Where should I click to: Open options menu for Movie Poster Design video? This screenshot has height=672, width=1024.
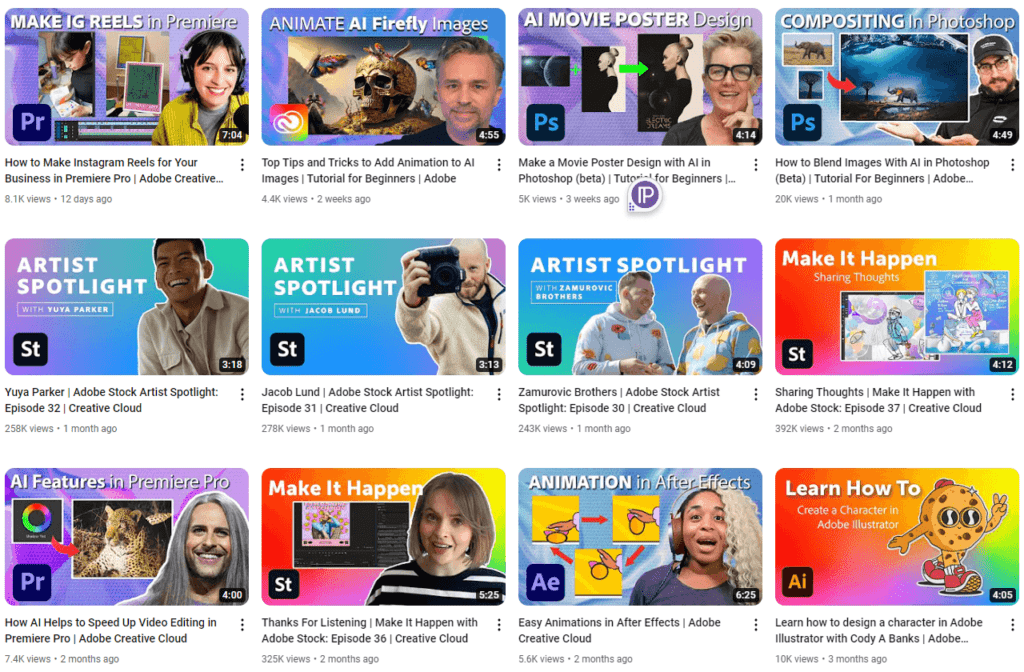(x=756, y=165)
